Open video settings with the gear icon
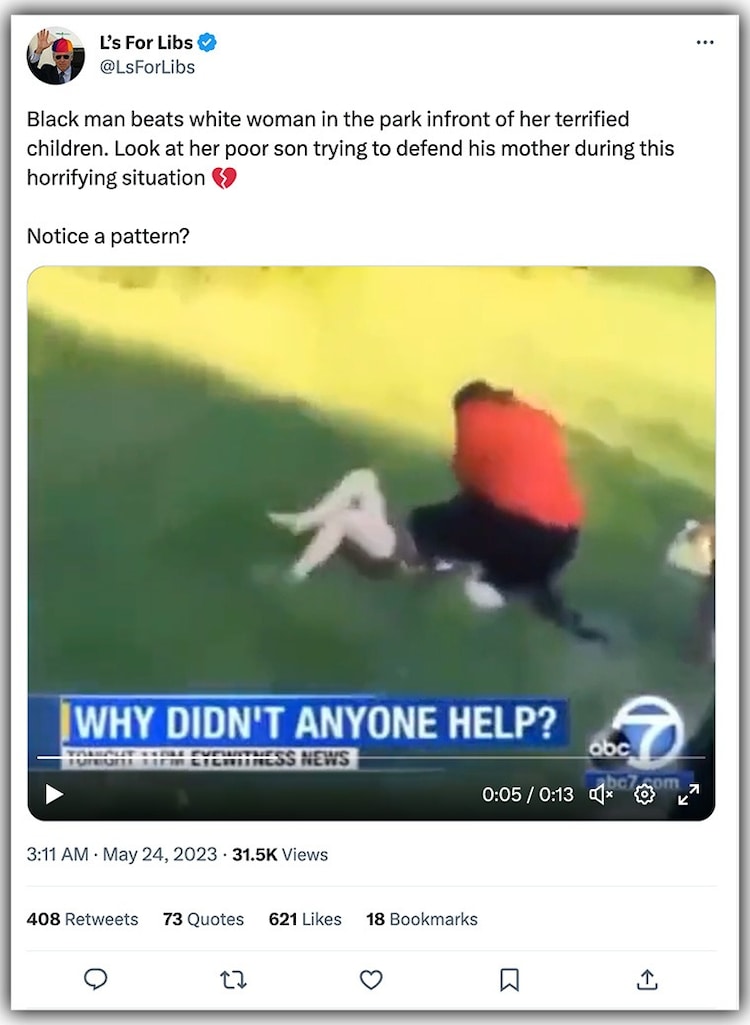 click(x=645, y=794)
